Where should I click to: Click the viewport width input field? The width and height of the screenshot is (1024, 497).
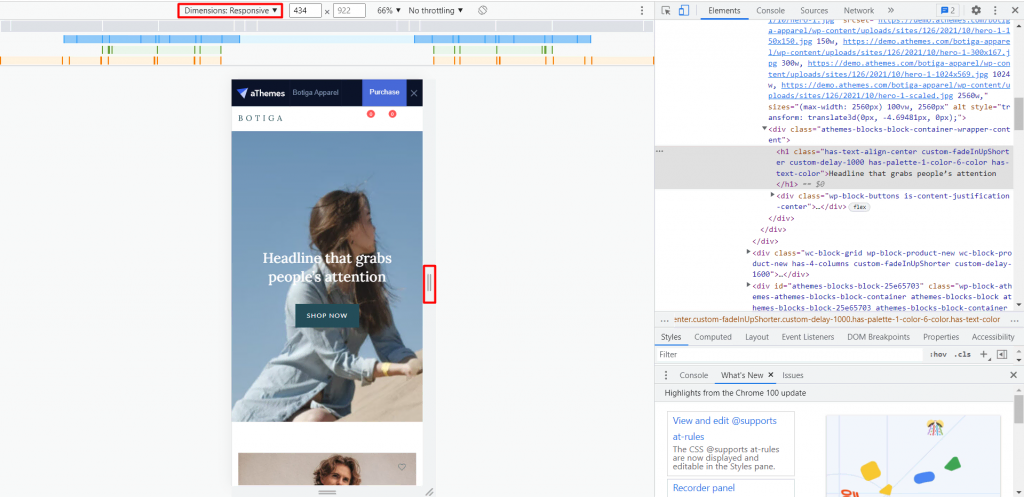(305, 10)
